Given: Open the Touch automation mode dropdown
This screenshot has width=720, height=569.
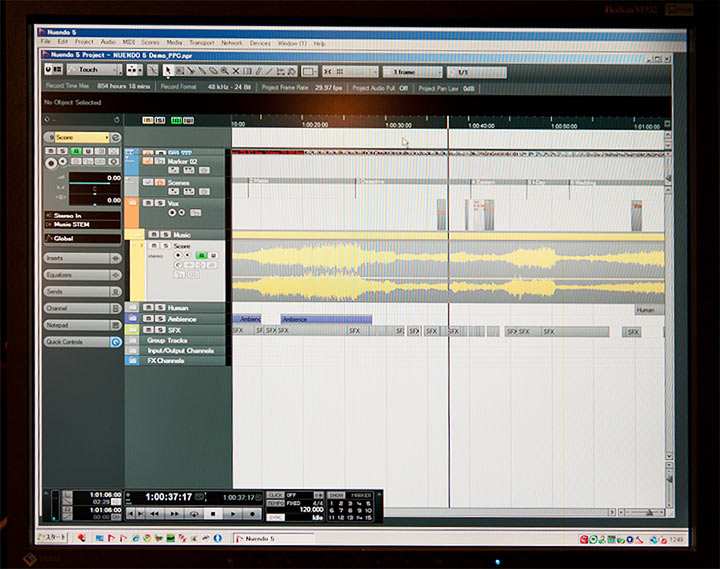Looking at the screenshot, I should pos(95,70).
